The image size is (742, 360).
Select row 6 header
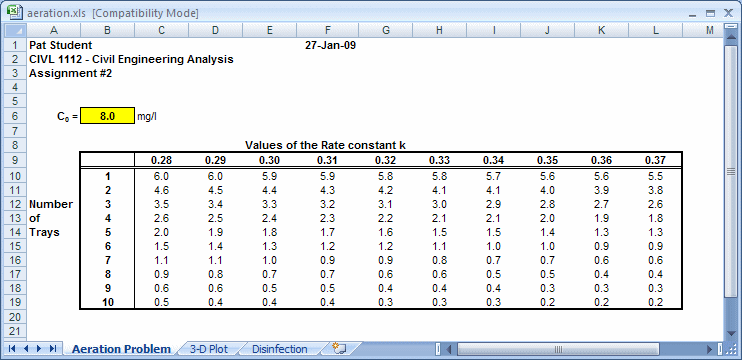tap(15, 116)
